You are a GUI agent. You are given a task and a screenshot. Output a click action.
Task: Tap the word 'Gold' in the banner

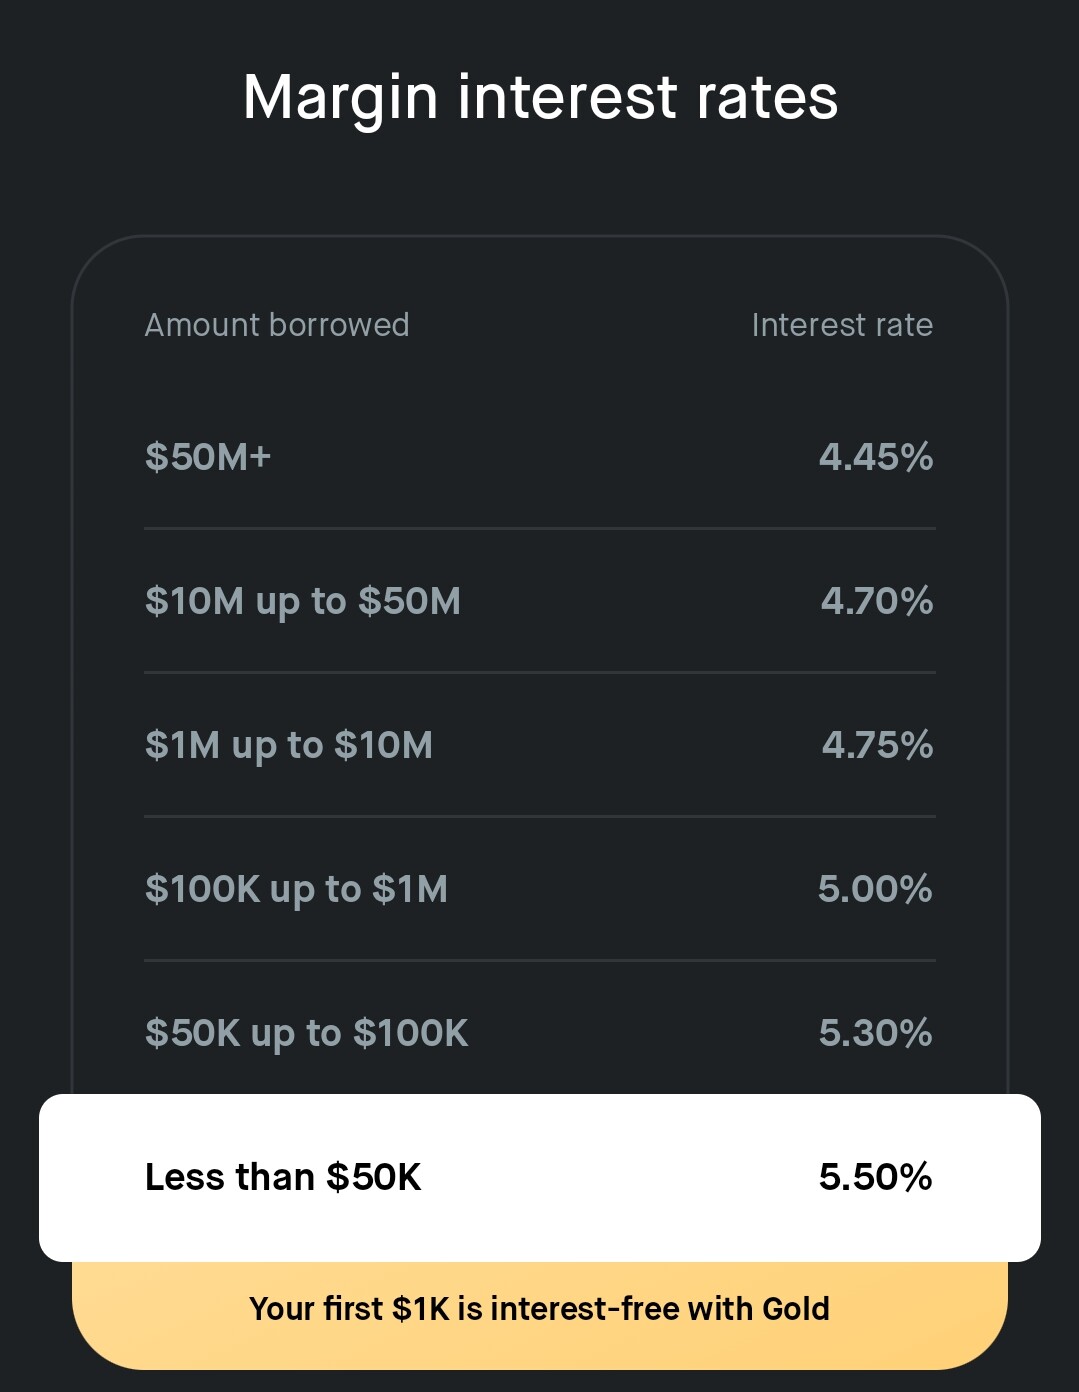796,1309
